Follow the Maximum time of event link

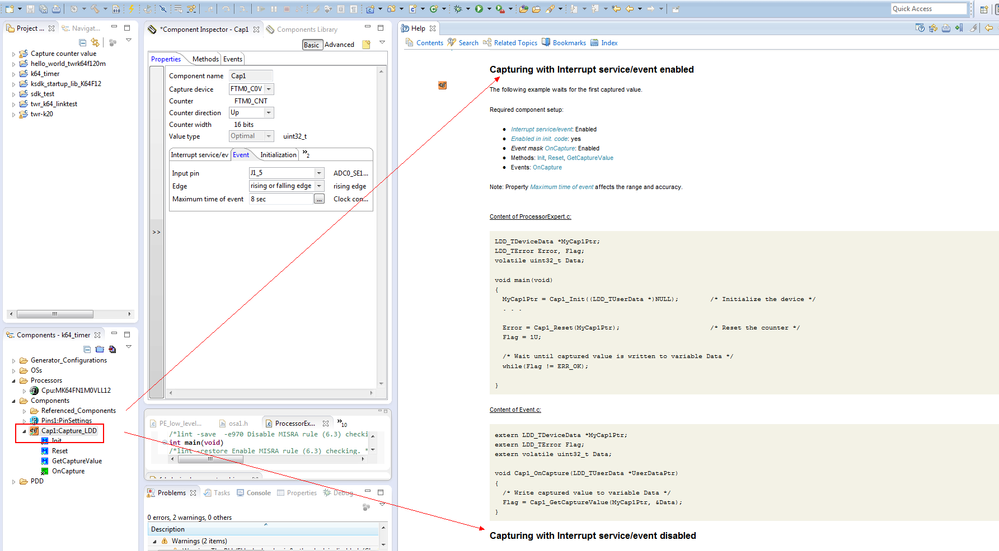point(561,187)
